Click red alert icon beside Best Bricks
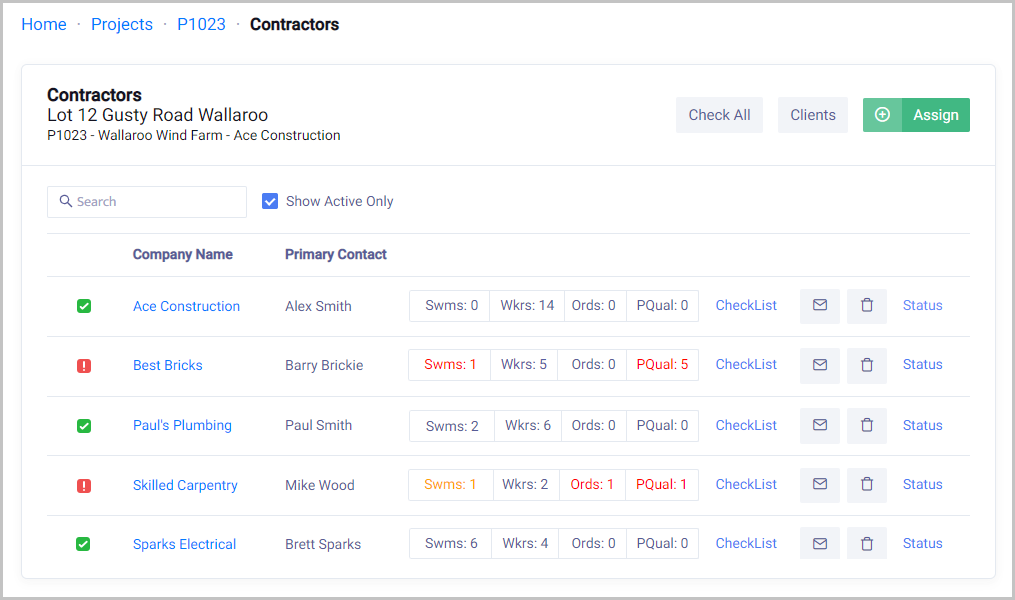The height and width of the screenshot is (600, 1015). click(84, 366)
